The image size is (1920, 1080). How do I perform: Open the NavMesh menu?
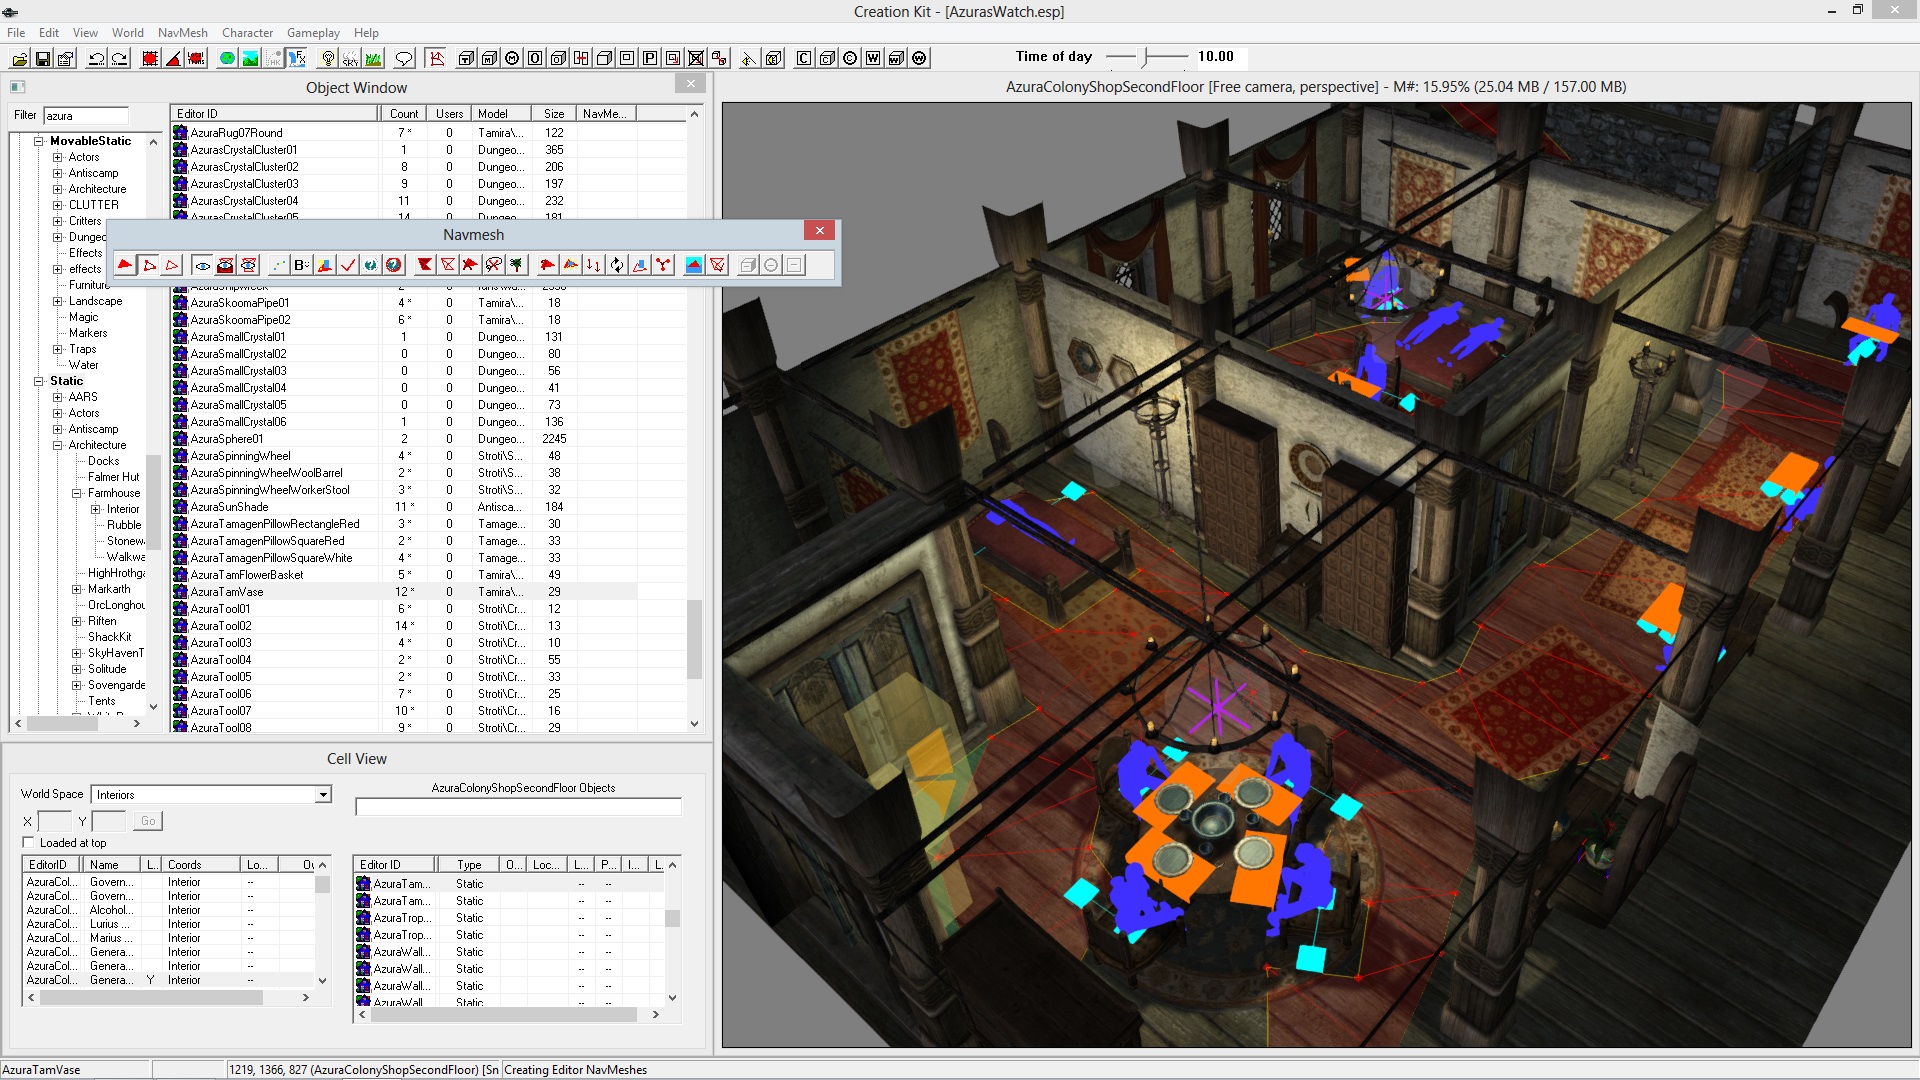pyautogui.click(x=183, y=33)
